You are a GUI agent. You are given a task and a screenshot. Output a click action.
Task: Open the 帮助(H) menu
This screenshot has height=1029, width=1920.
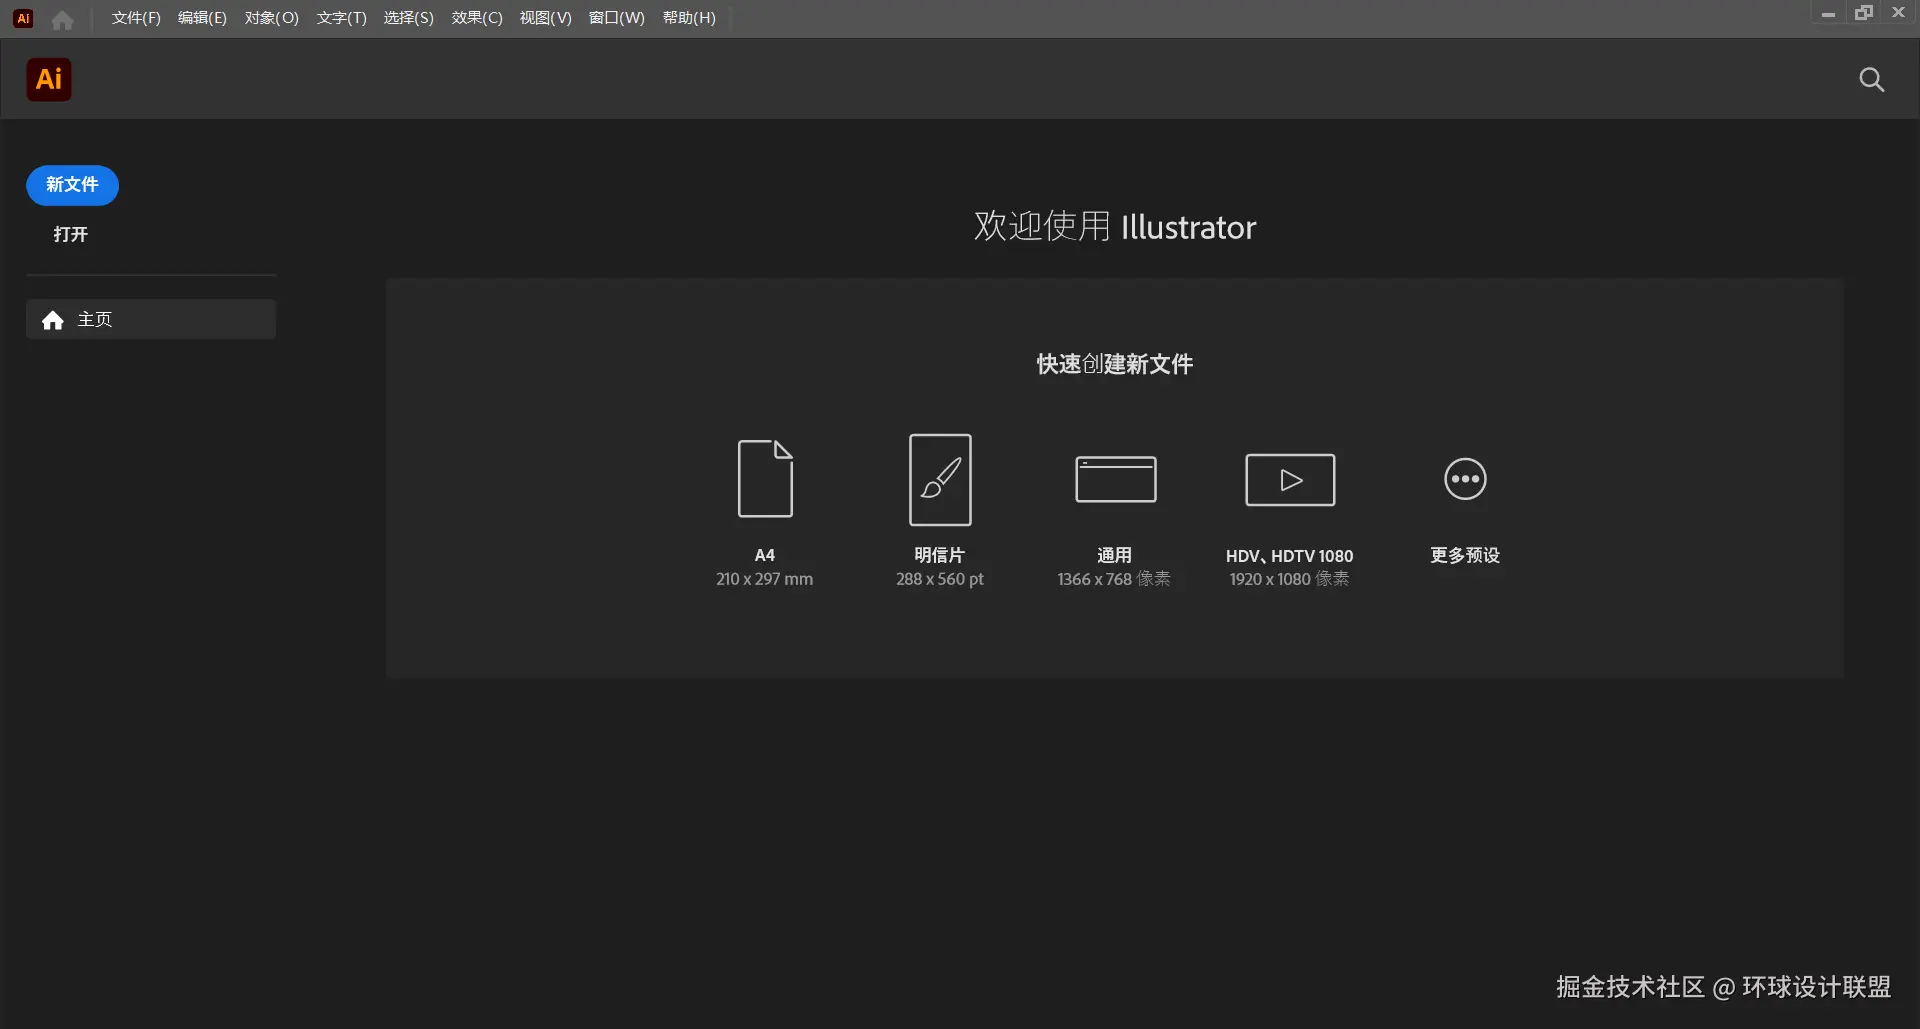pos(689,18)
